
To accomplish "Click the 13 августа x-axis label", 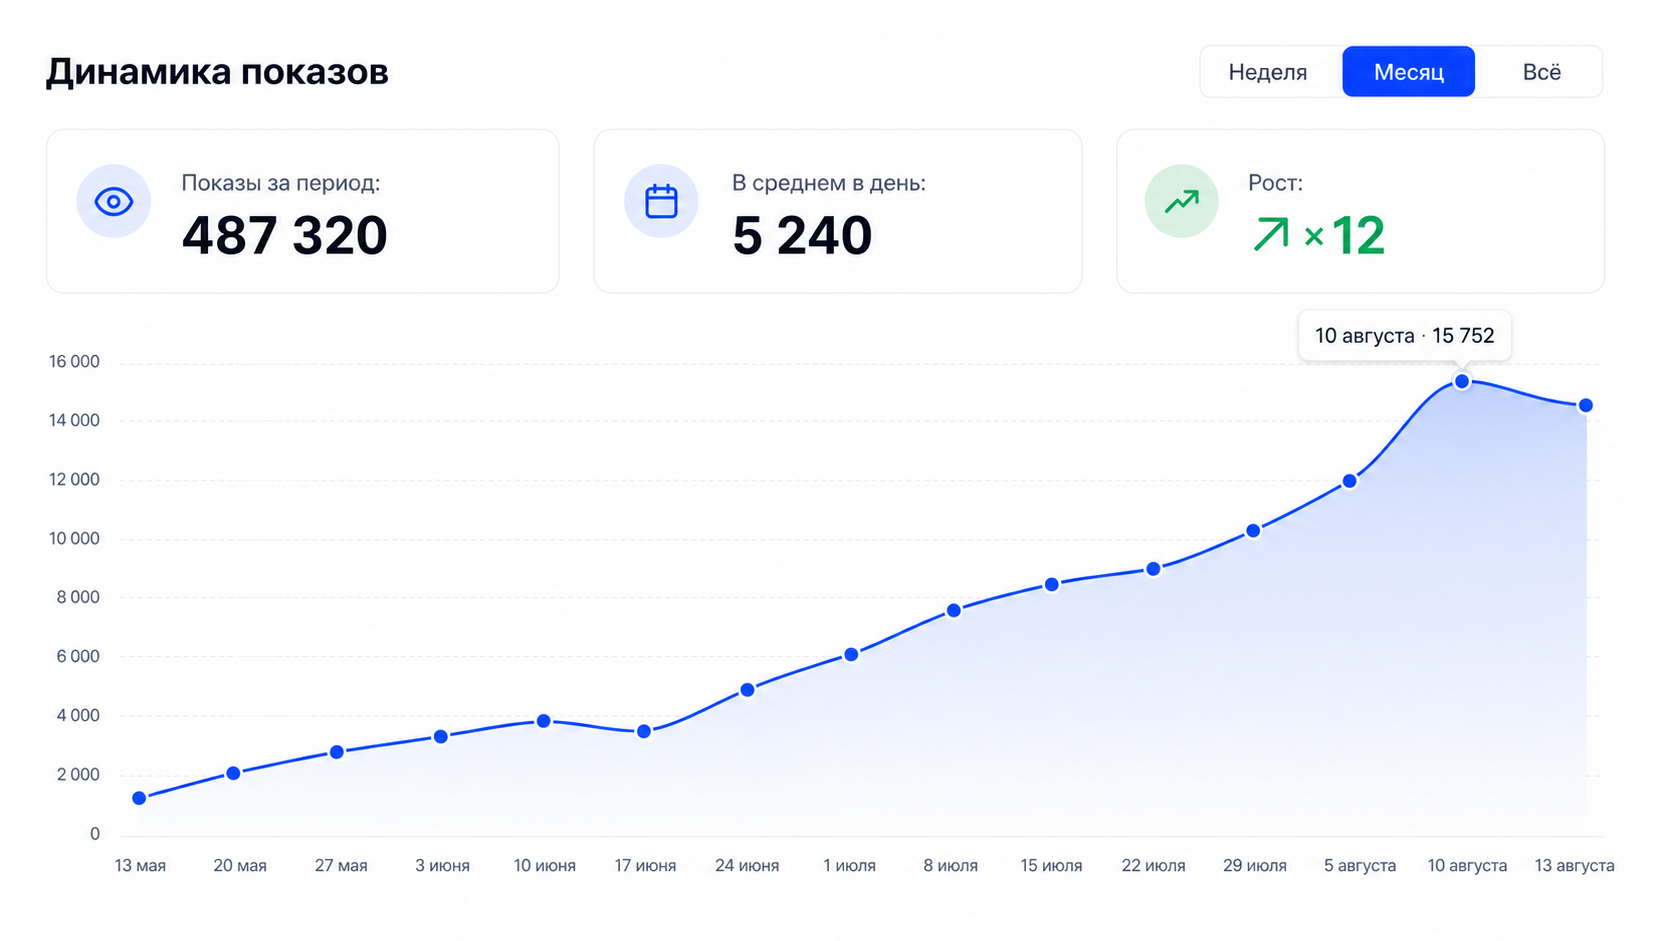I will pos(1575,866).
